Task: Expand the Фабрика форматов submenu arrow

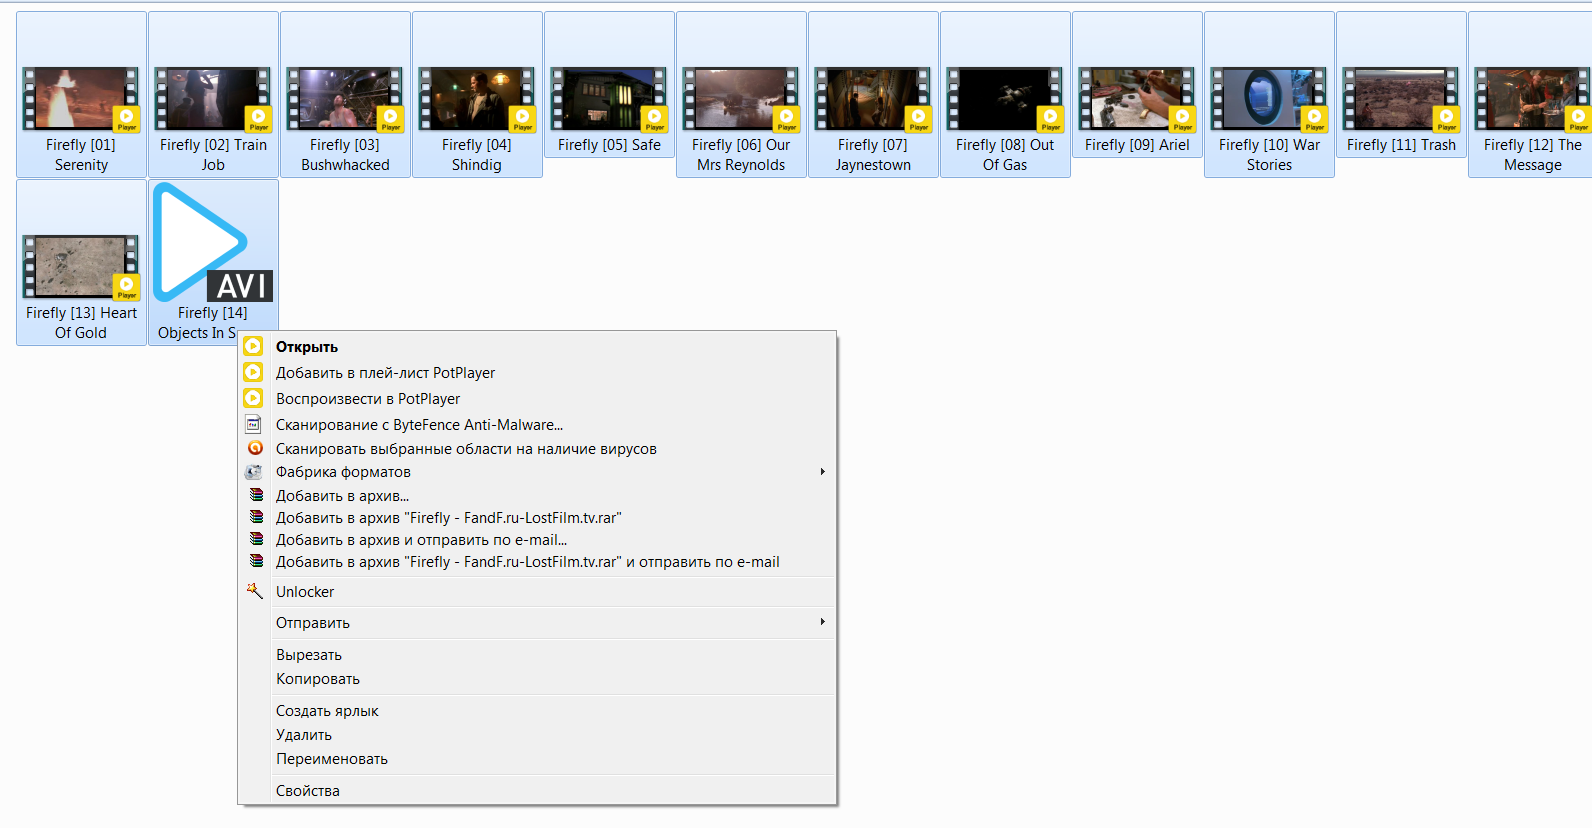Action: pyautogui.click(x=822, y=472)
